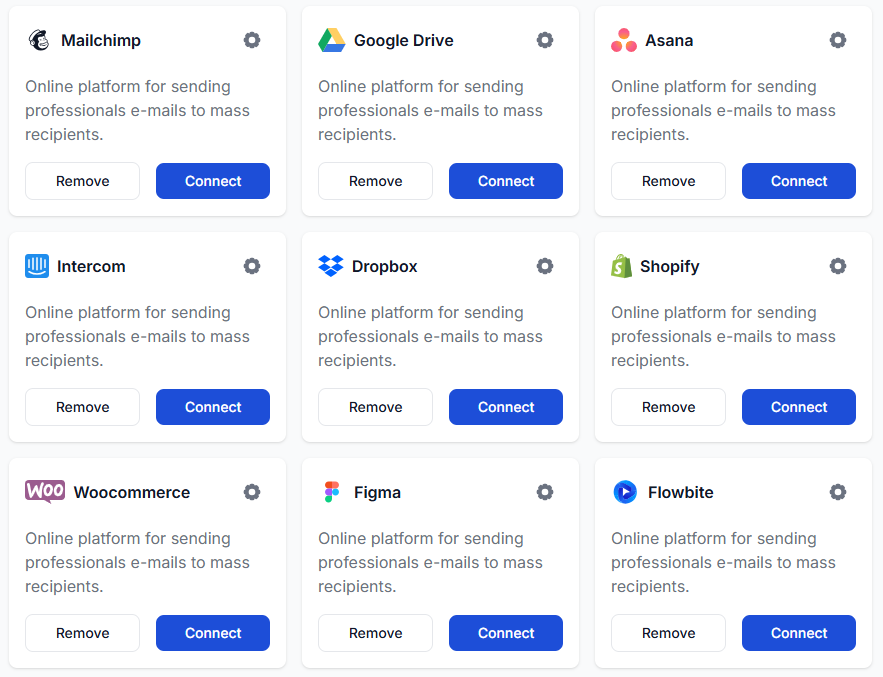Remove the Shopify integration

668,407
